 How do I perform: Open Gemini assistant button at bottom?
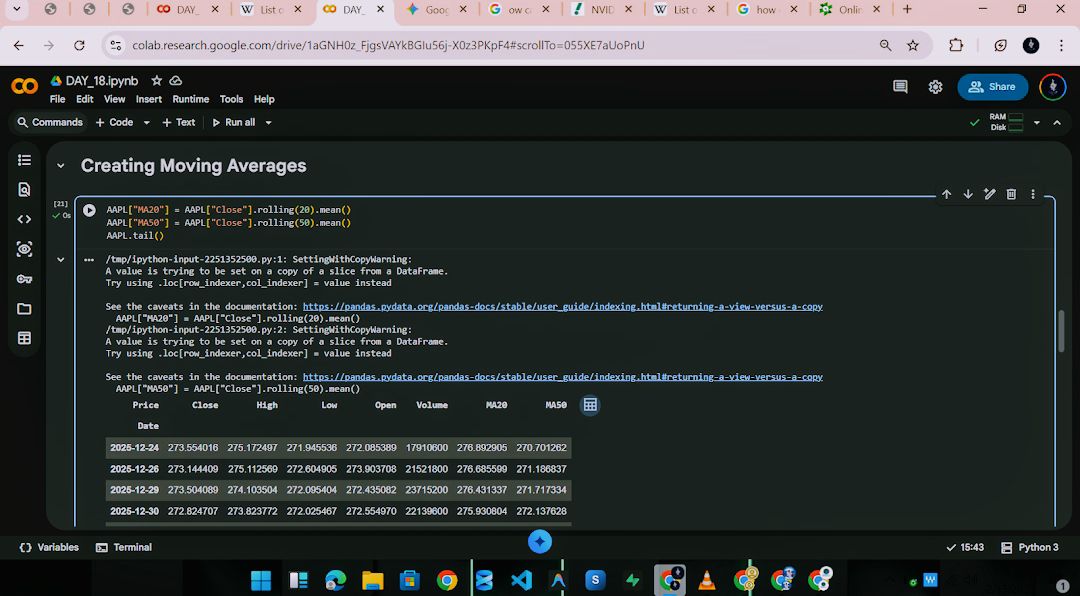[x=540, y=542]
